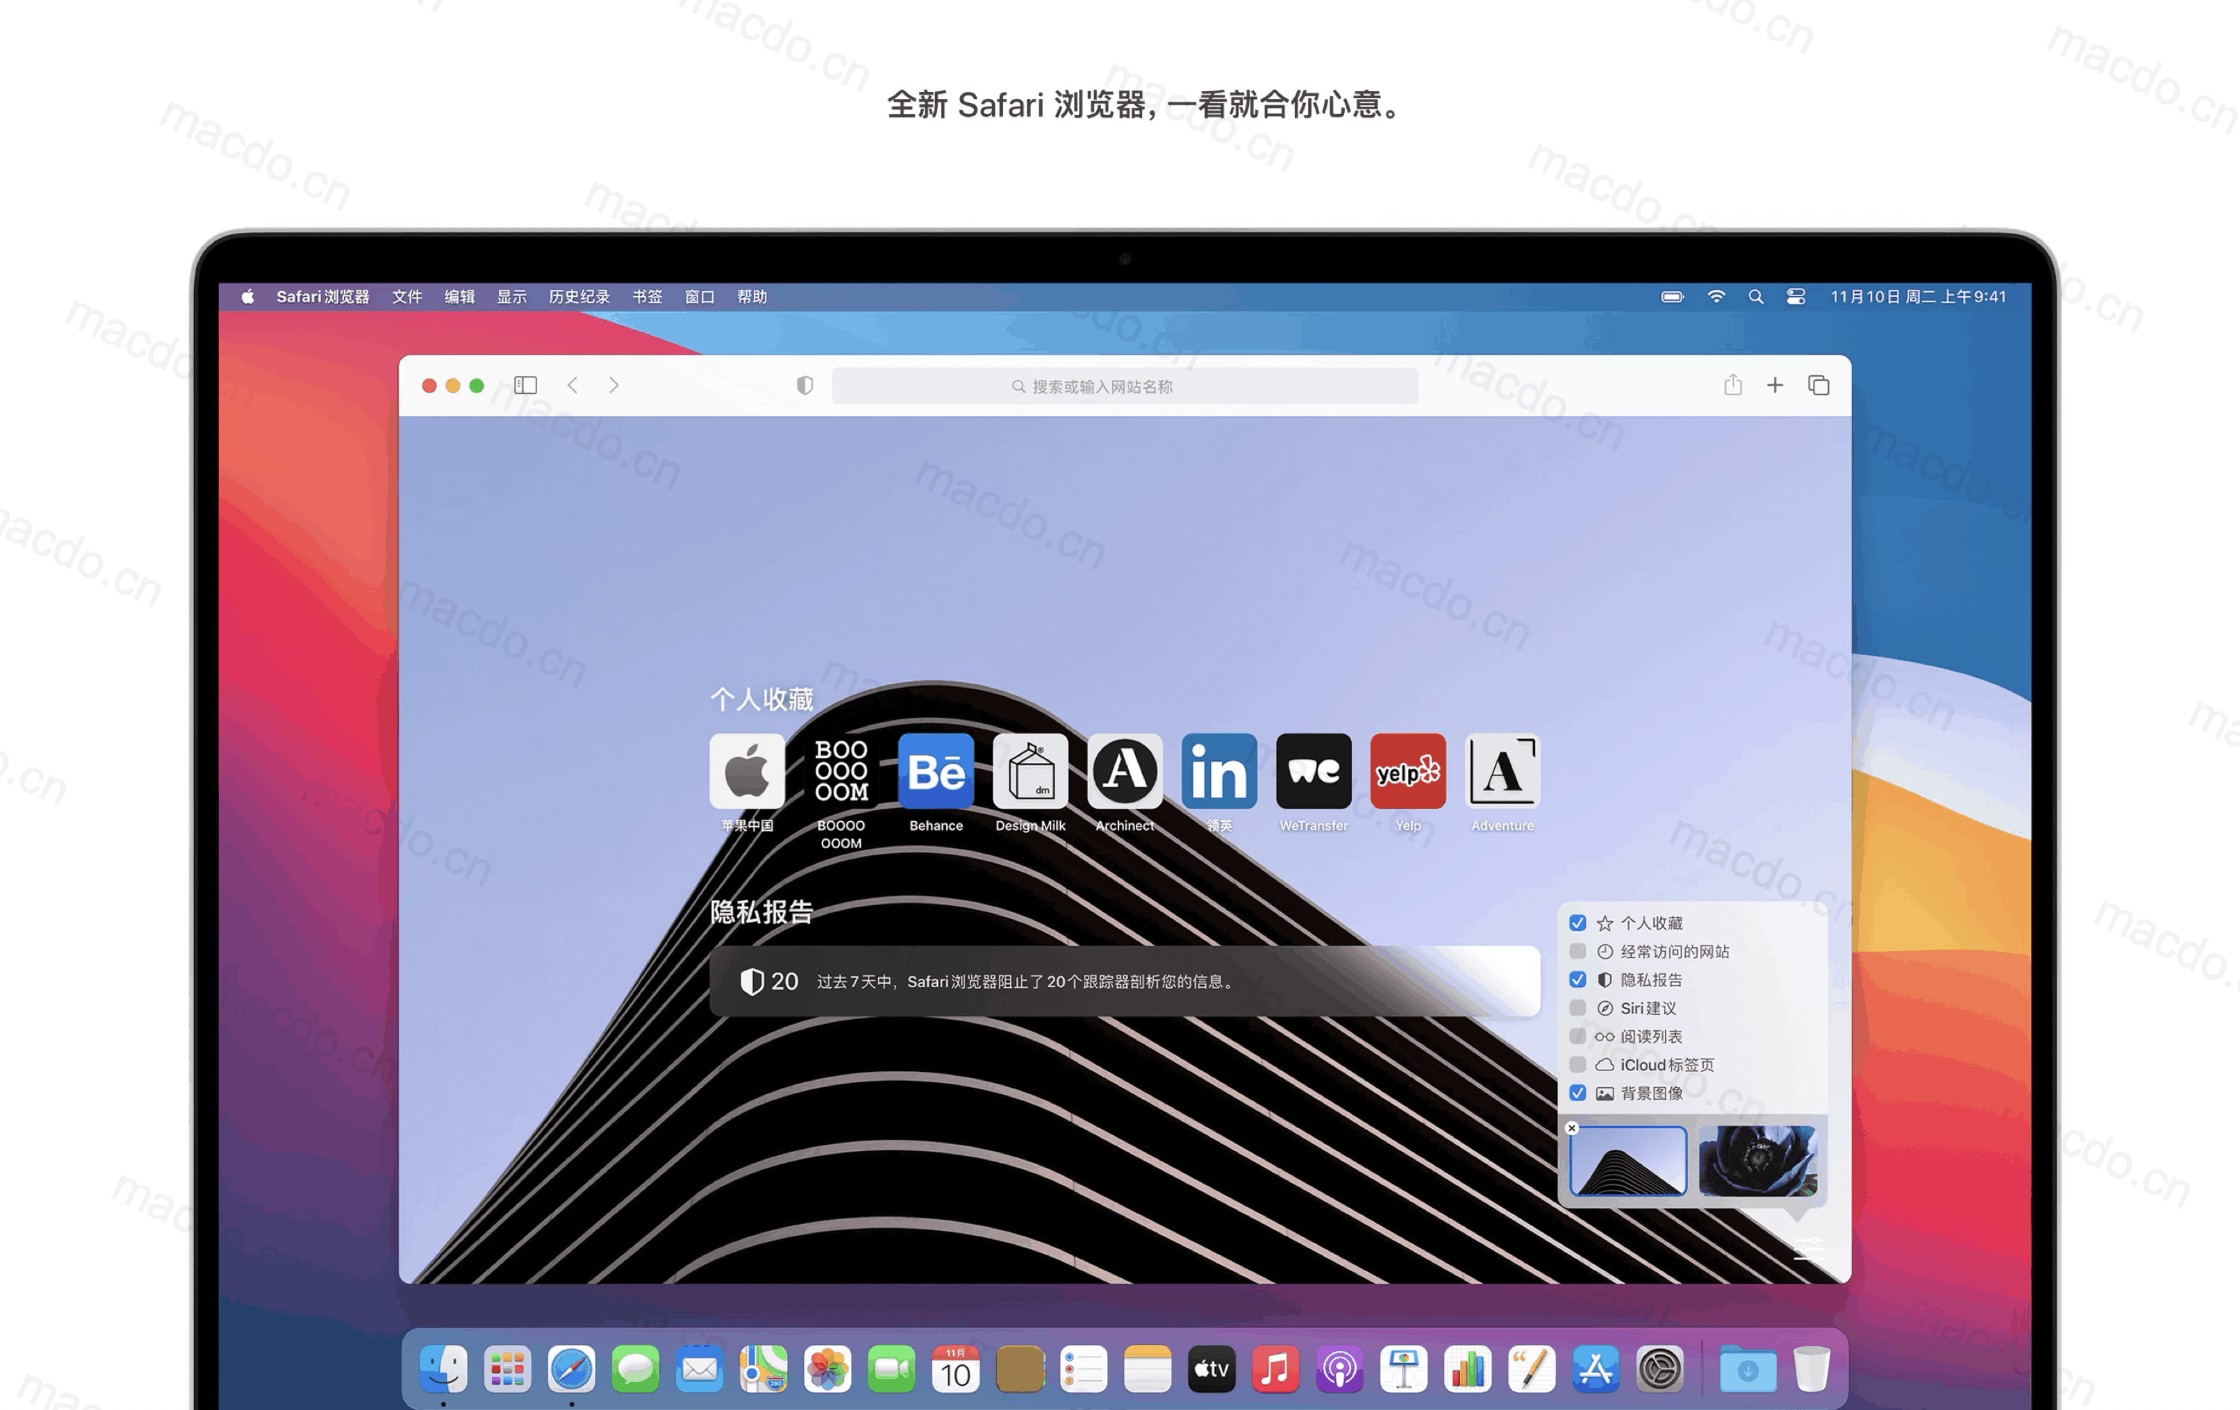Click the 搜索或输入网站名称 address field

click(x=1125, y=386)
